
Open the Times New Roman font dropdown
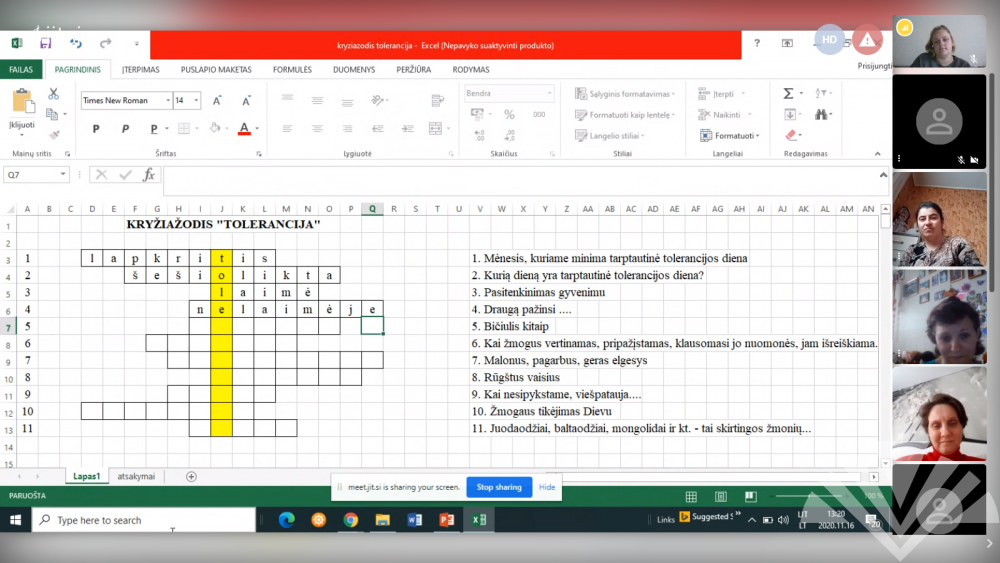166,100
